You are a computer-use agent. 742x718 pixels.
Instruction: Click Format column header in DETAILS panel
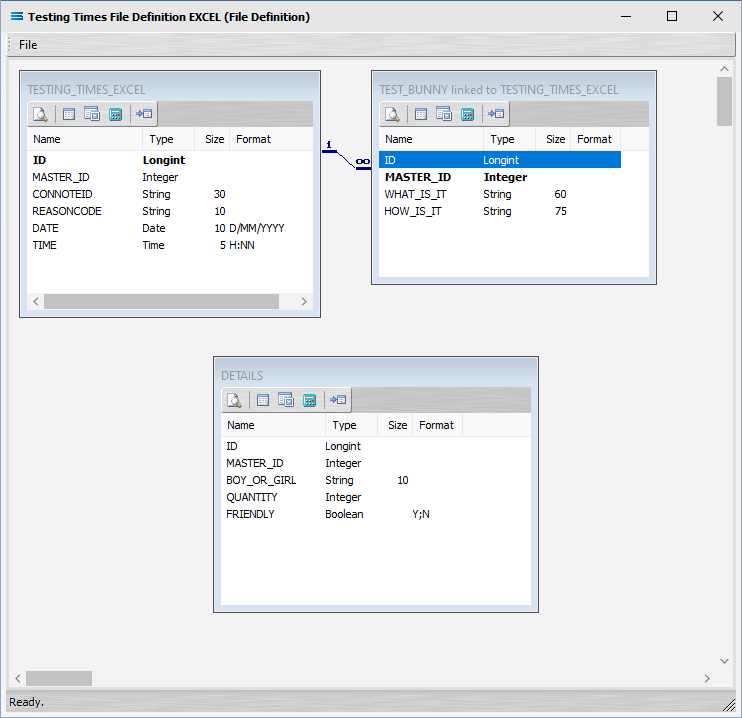pyautogui.click(x=437, y=425)
